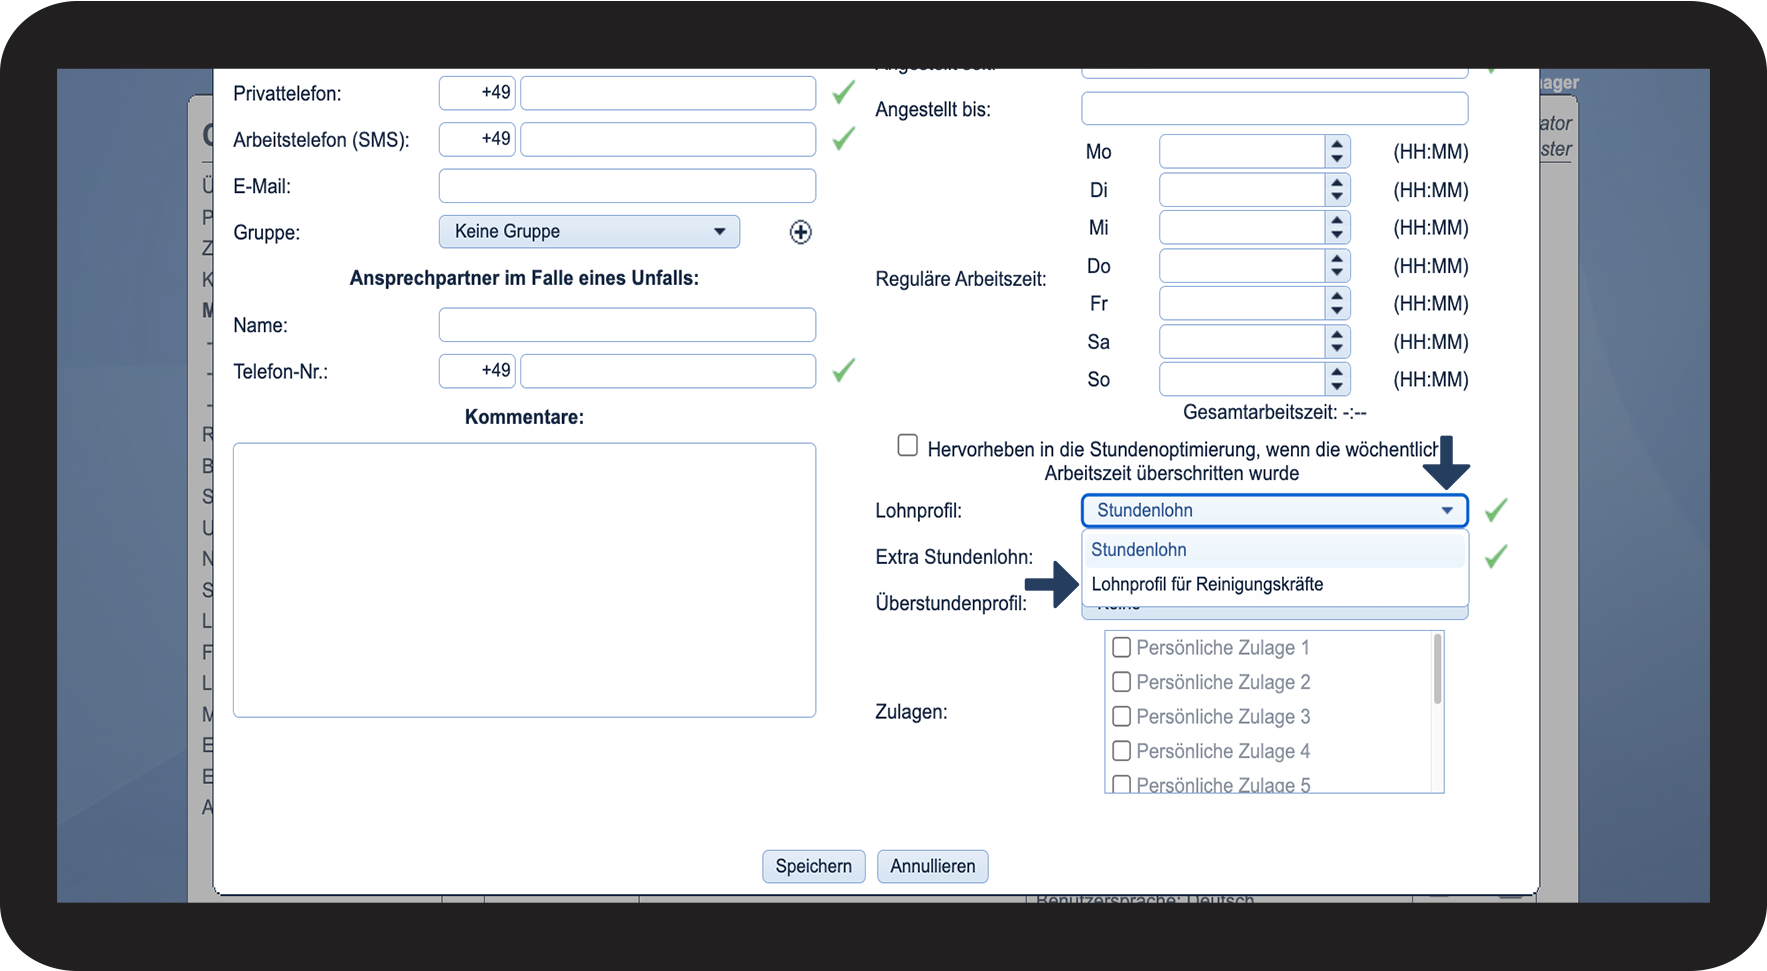Focus the Privattelefon number field

(x=668, y=93)
